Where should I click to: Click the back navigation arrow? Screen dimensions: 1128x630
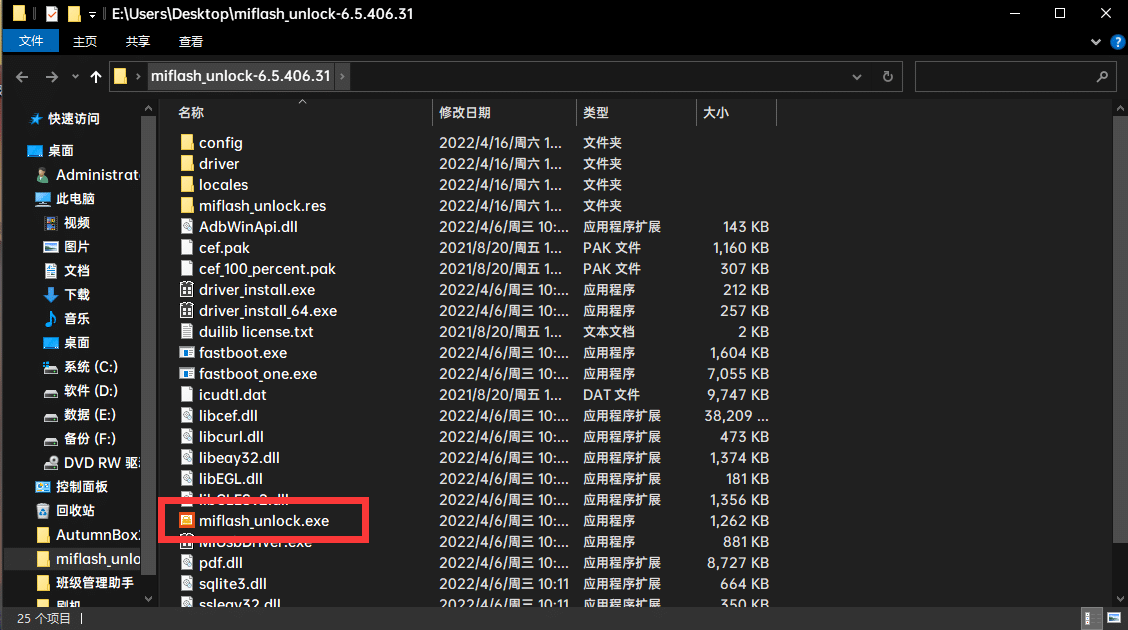(21, 76)
